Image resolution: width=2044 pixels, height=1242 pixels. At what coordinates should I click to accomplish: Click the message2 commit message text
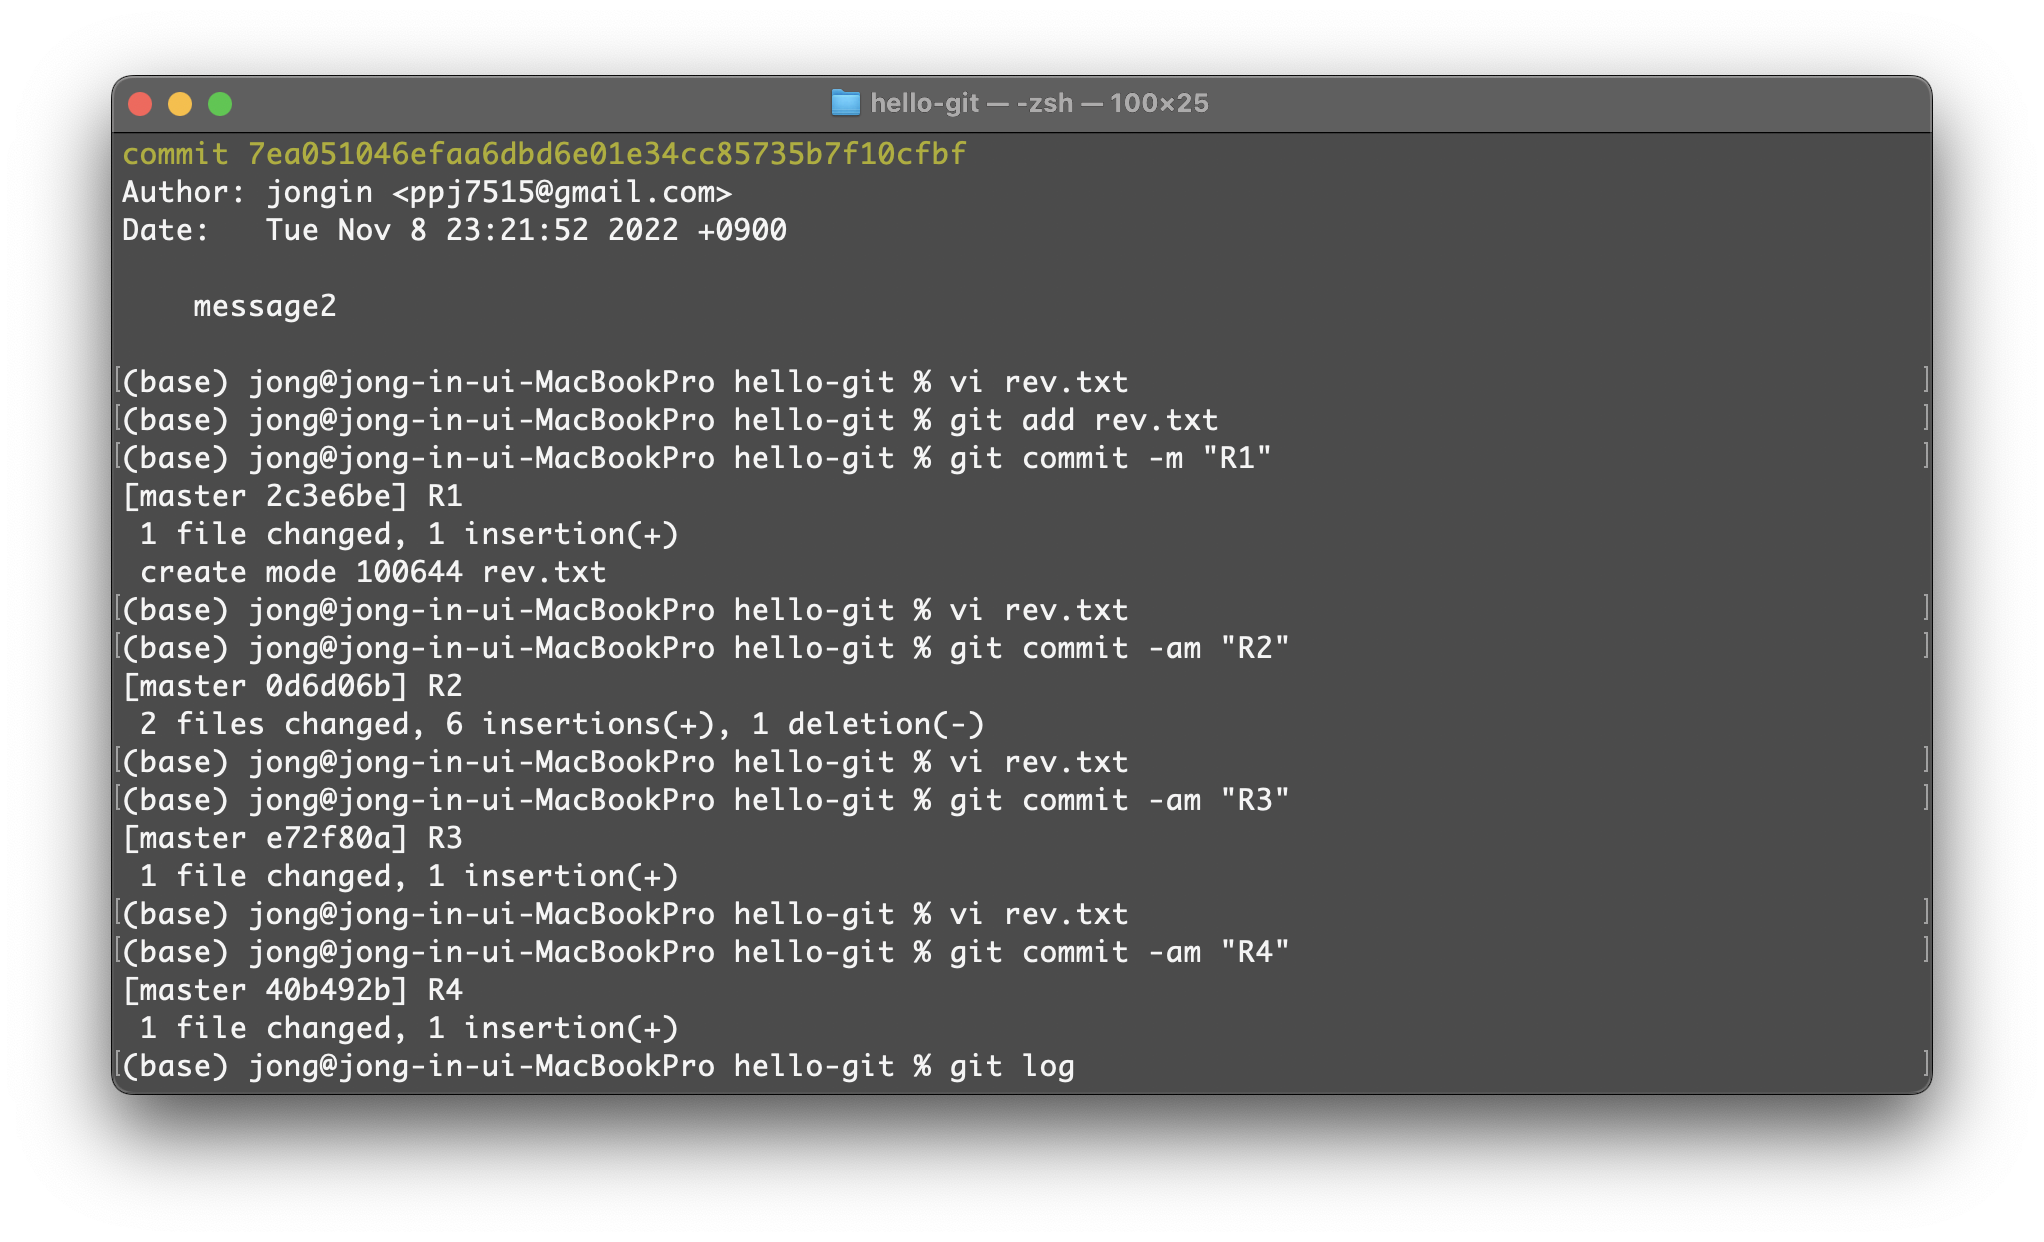point(264,306)
